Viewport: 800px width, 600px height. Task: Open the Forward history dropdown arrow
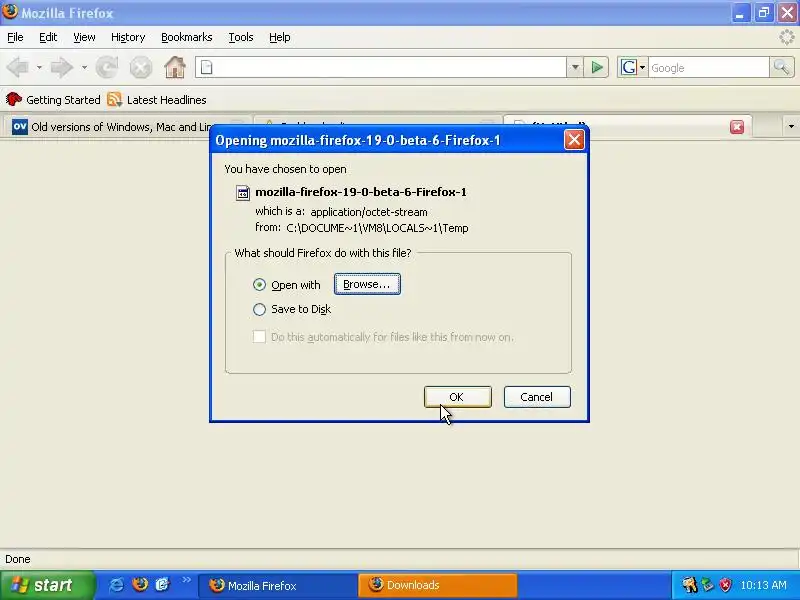[84, 67]
